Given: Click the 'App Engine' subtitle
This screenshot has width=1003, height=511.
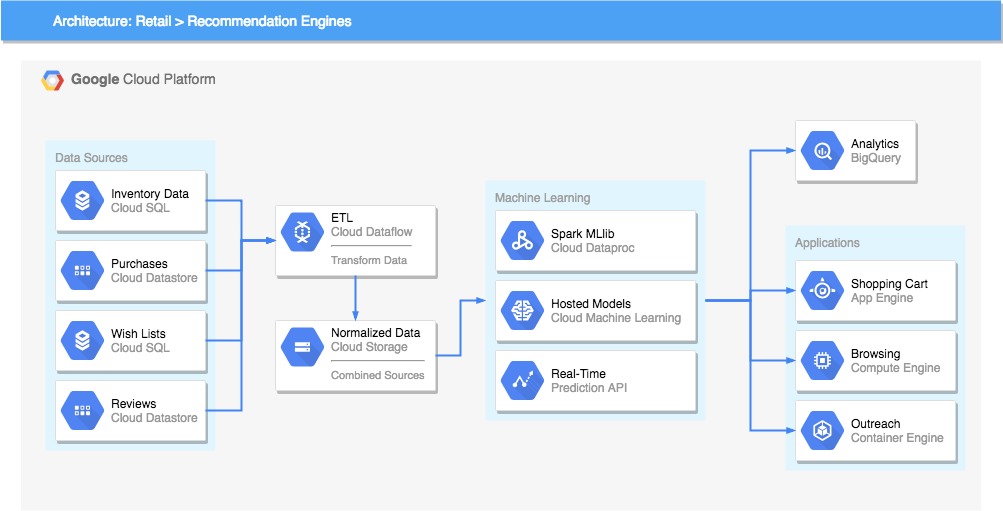Looking at the screenshot, I should (x=881, y=298).
